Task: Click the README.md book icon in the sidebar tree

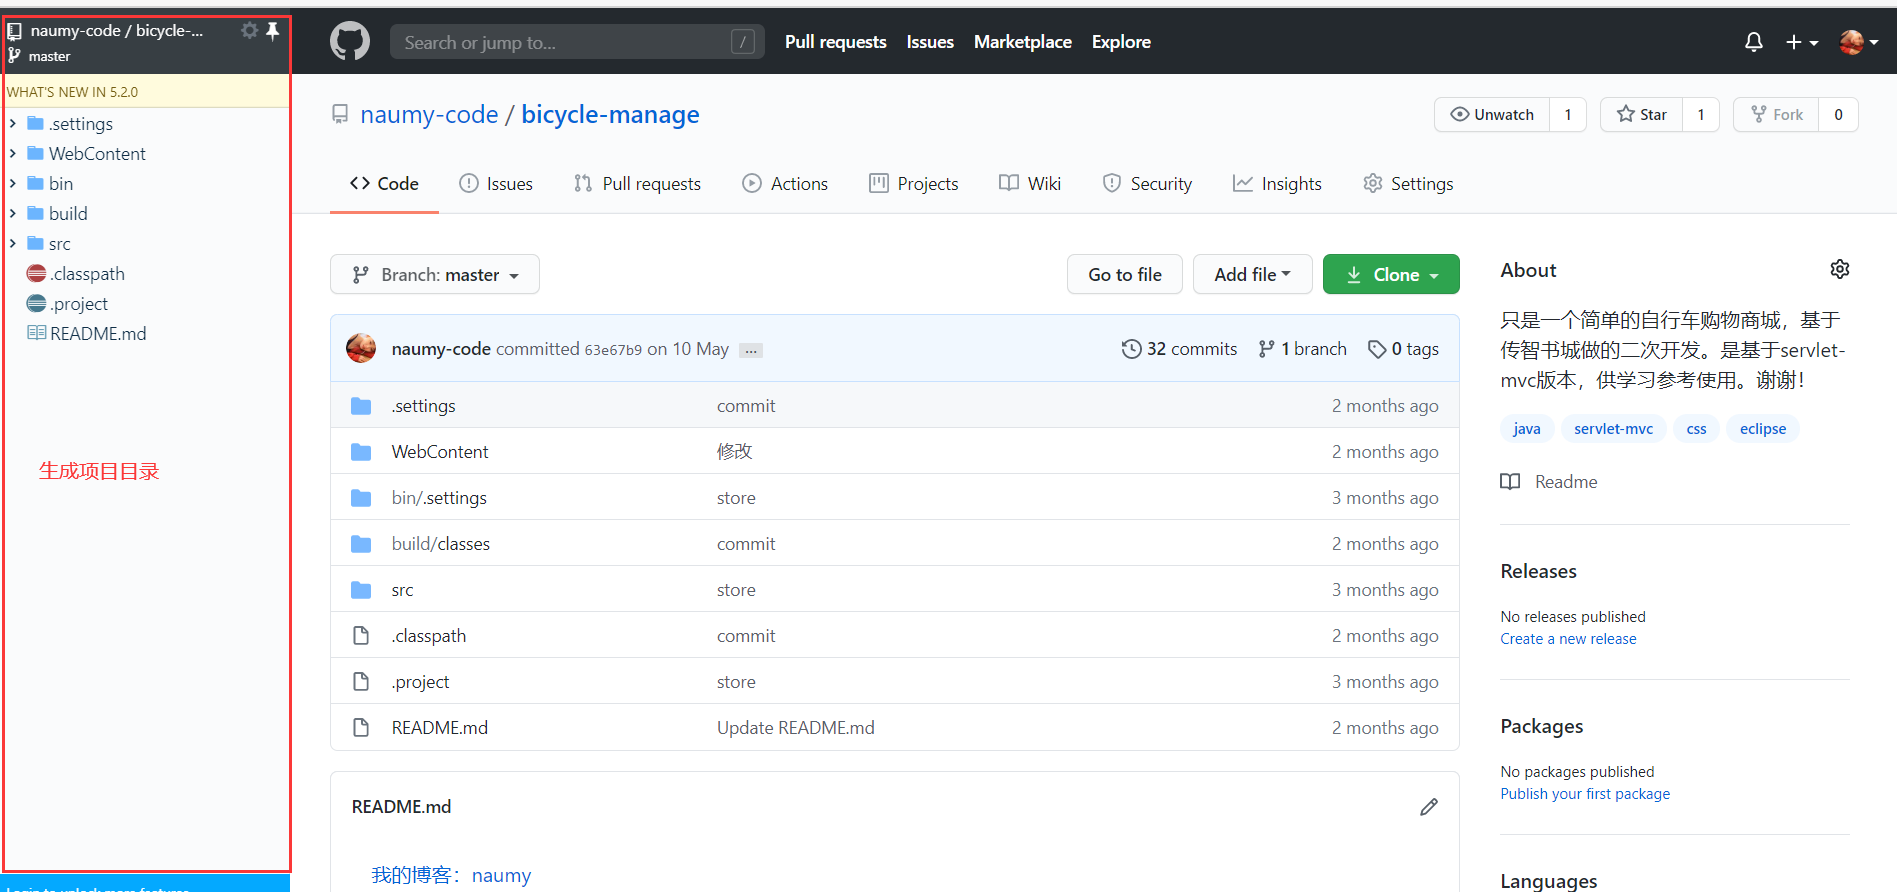Action: [36, 333]
